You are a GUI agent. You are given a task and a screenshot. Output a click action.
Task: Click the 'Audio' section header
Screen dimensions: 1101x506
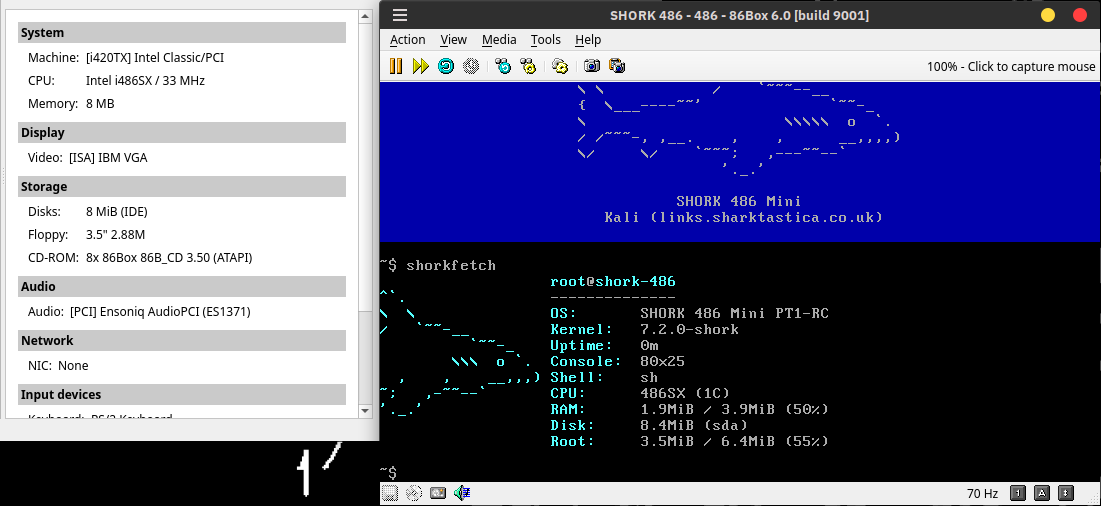(x=182, y=286)
